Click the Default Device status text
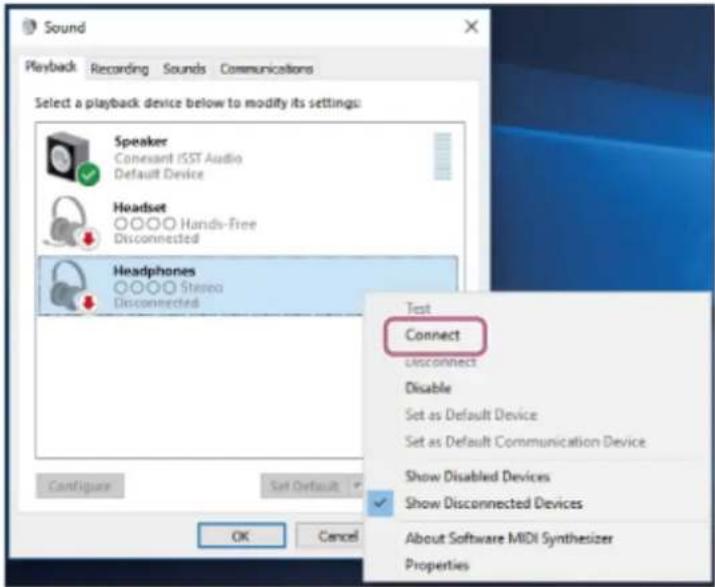 tap(159, 174)
